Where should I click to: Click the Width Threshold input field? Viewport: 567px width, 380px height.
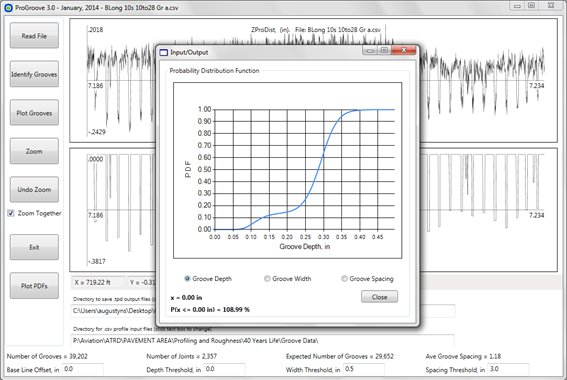(x=363, y=369)
